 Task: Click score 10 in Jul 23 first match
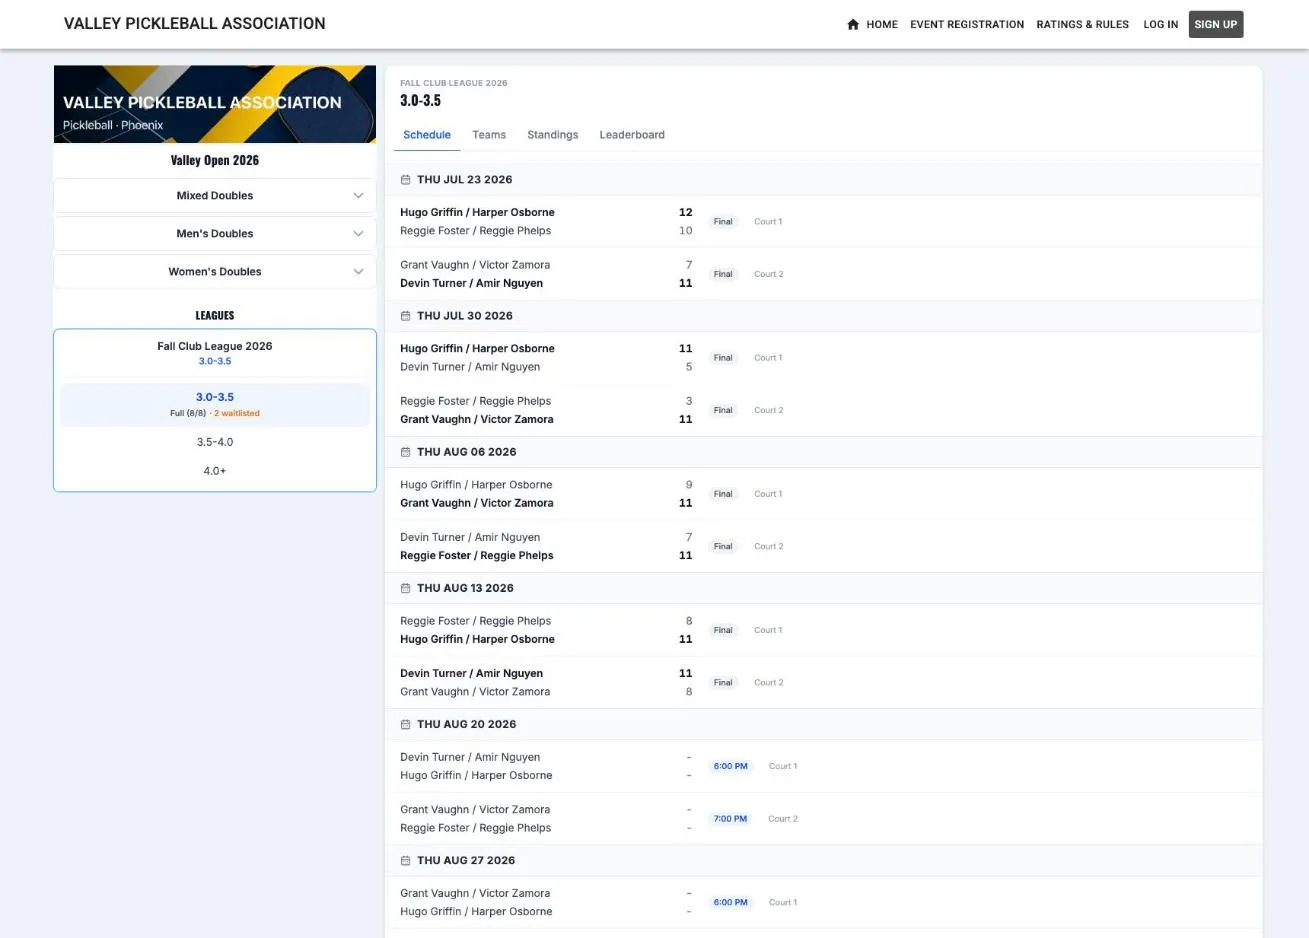tap(686, 231)
